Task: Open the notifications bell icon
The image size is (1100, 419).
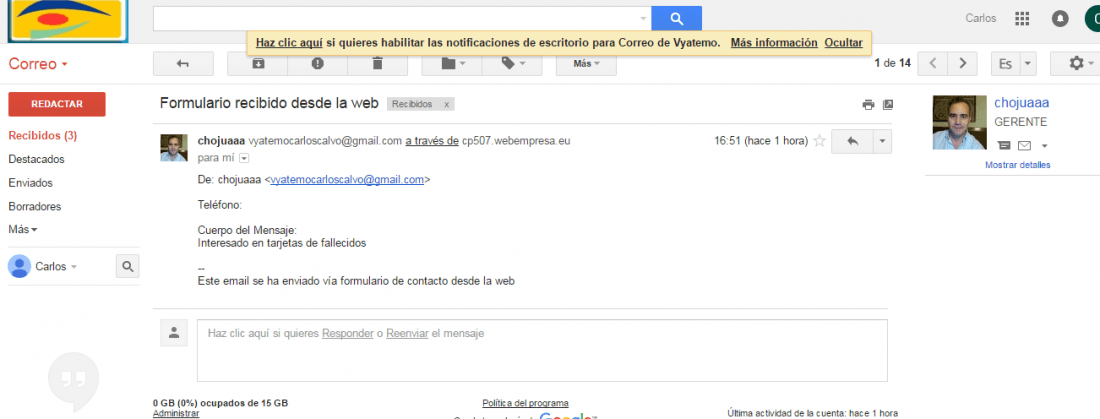Action: pyautogui.click(x=1060, y=18)
